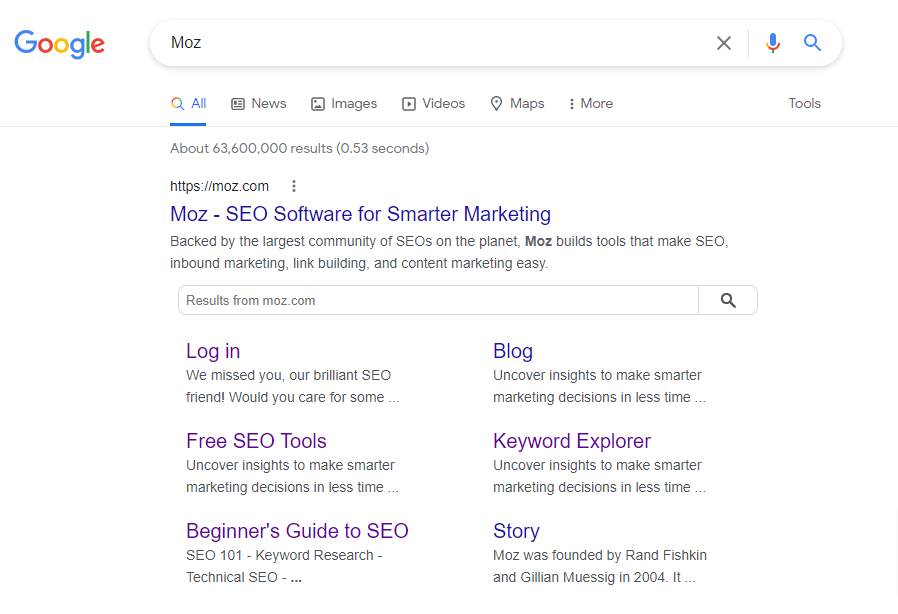
Task: Open the Free SEO Tools sitelink
Action: tap(256, 441)
